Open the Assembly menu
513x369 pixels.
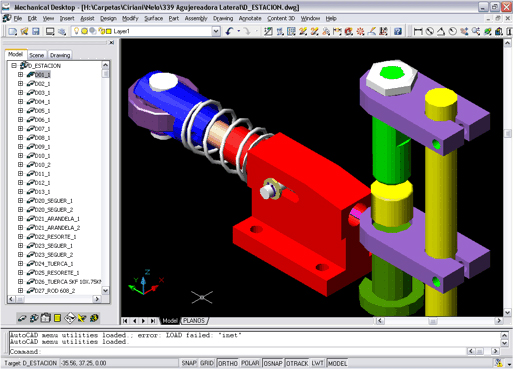pyautogui.click(x=196, y=18)
